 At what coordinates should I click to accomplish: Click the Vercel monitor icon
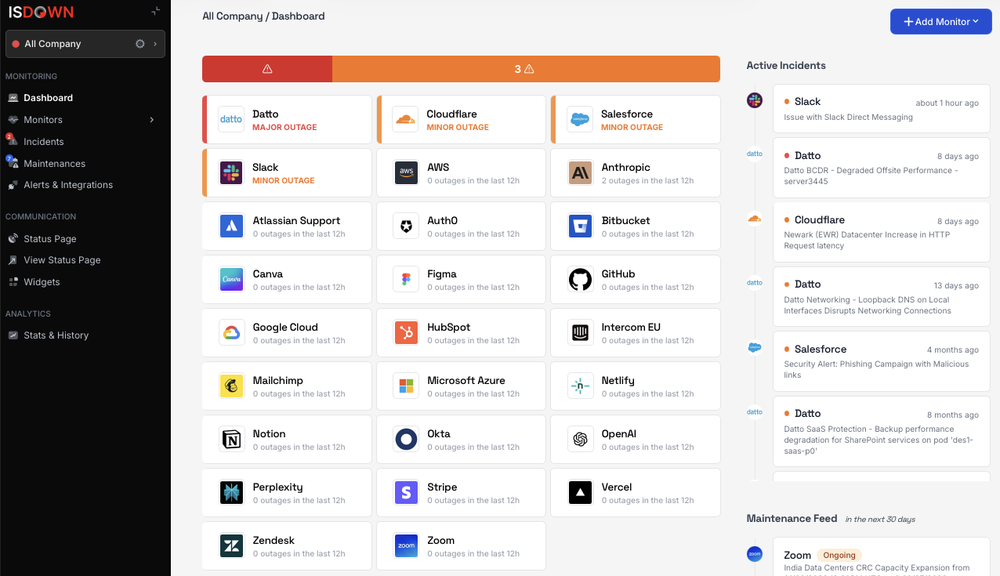(579, 492)
